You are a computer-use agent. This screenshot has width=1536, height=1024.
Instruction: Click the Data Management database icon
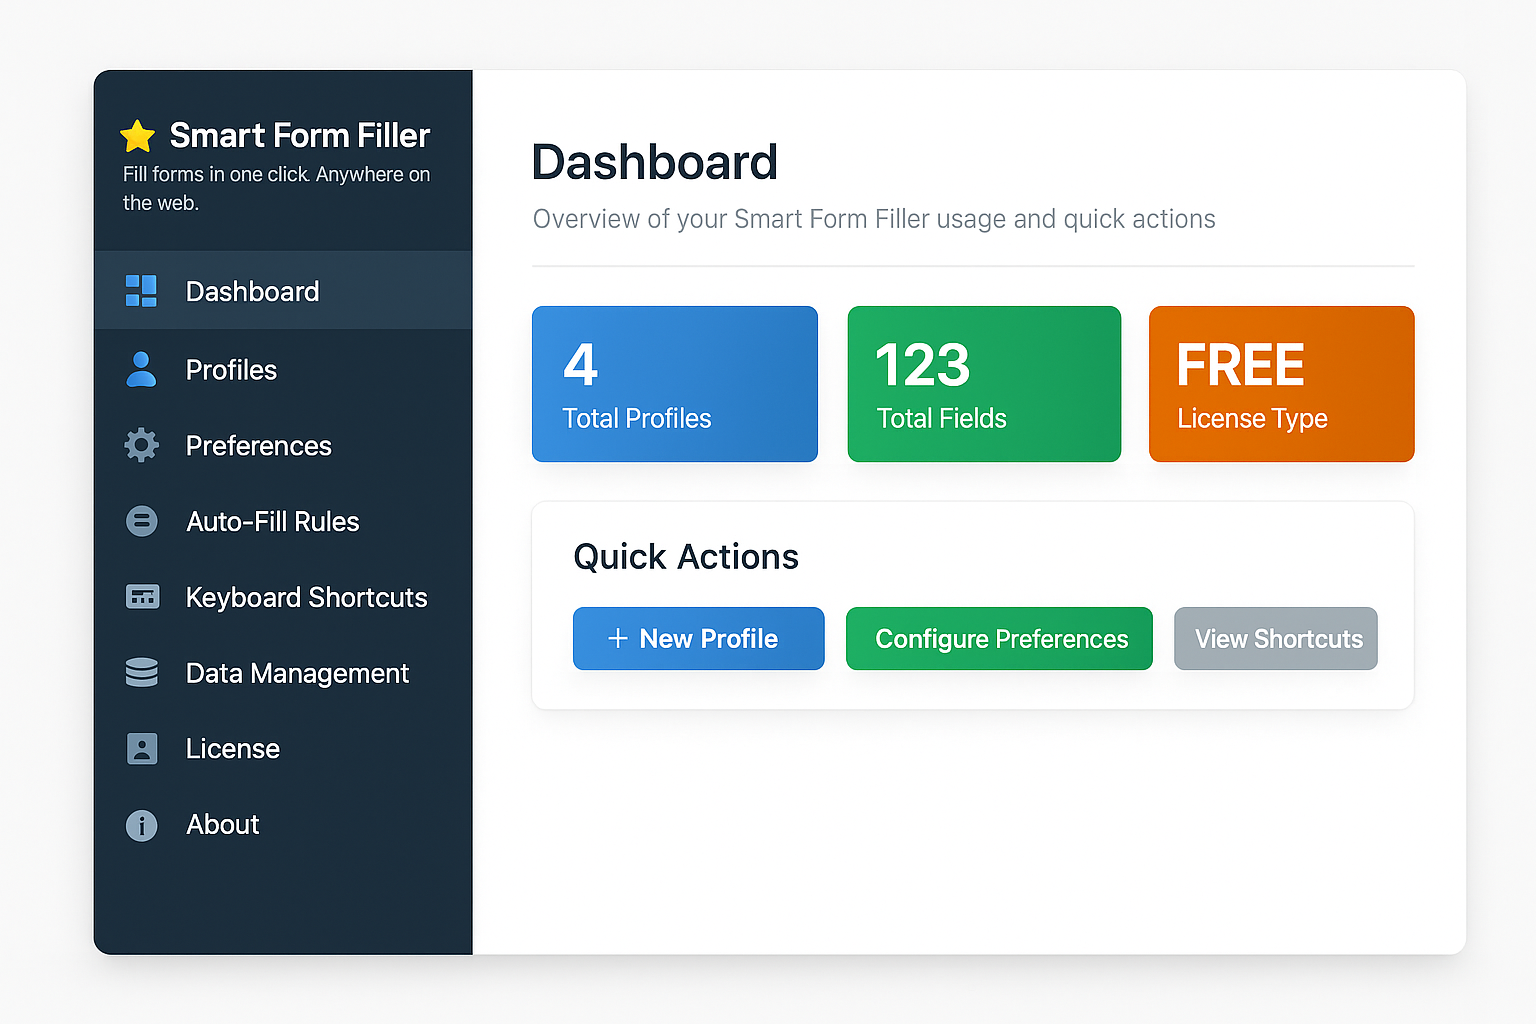141,673
